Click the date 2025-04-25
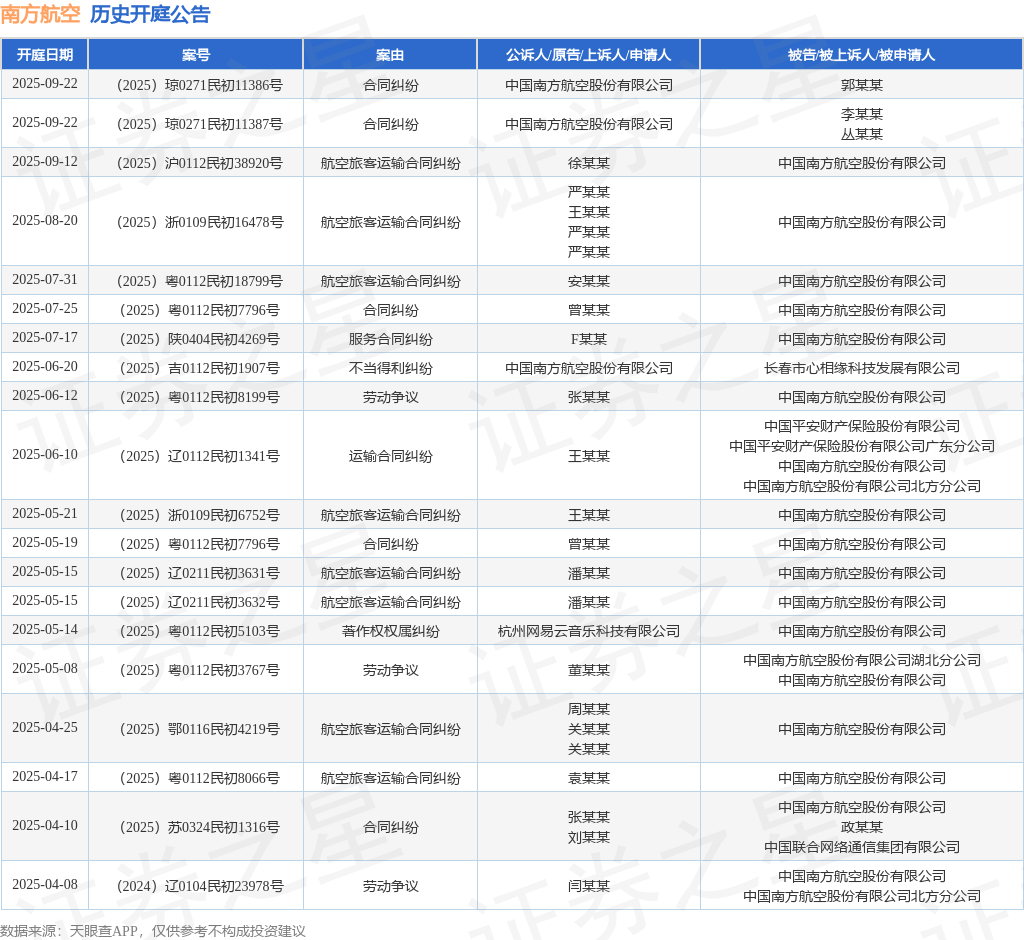The height and width of the screenshot is (940, 1024). [x=45, y=727]
